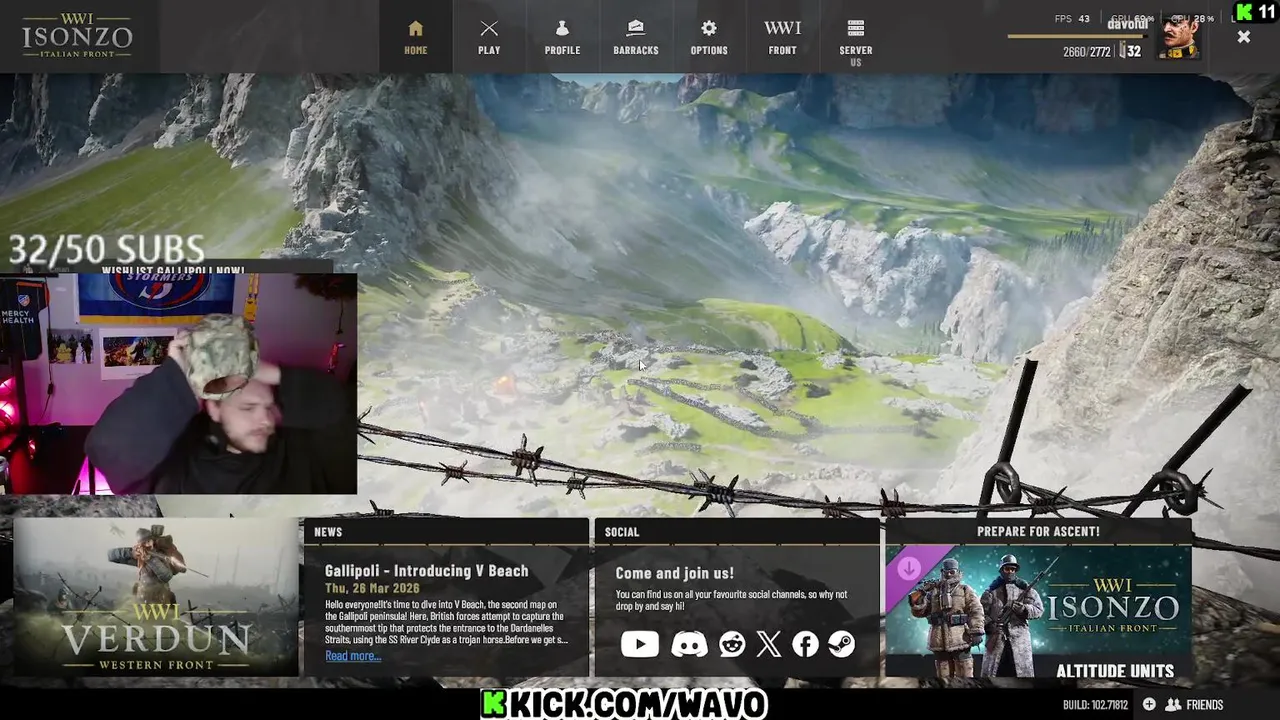Open the Reddit social icon
Image resolution: width=1280 pixels, height=720 pixels.
tap(732, 644)
